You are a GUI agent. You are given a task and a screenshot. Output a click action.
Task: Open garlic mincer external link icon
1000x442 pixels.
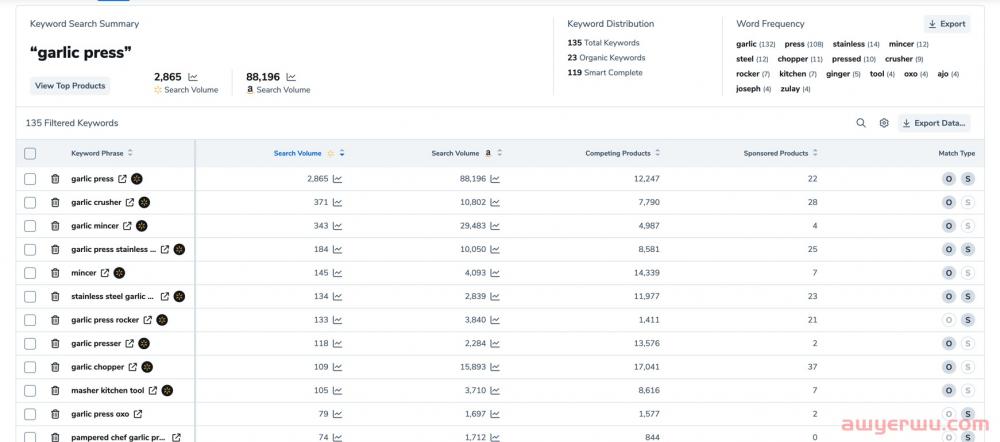pyautogui.click(x=127, y=226)
